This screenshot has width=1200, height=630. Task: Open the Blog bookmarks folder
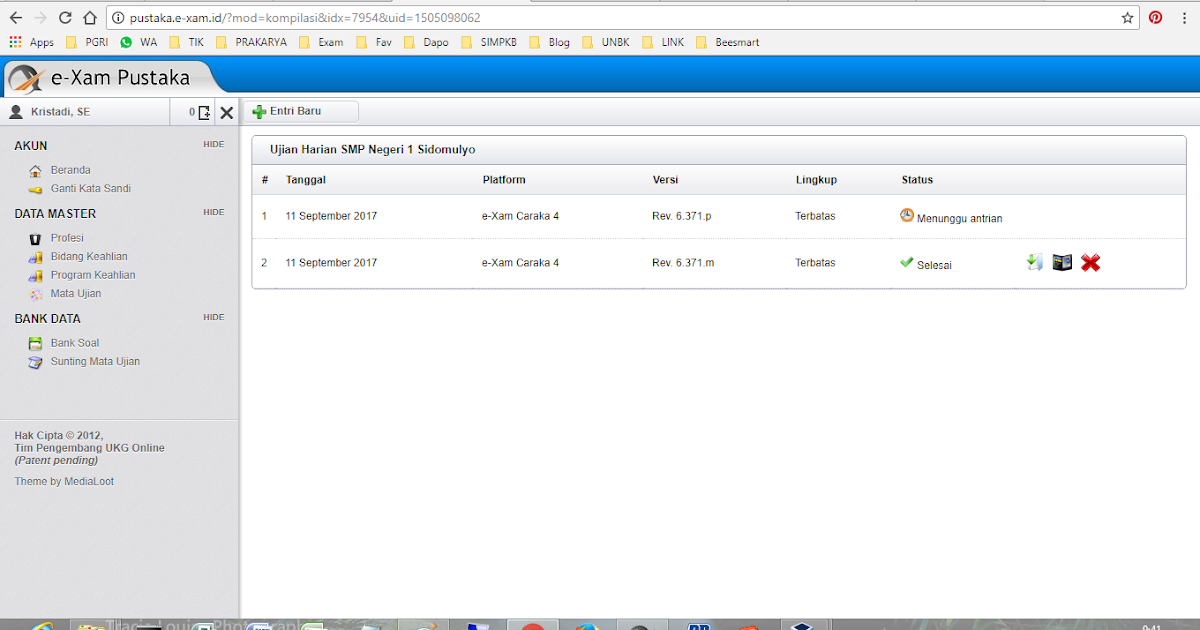click(x=549, y=42)
